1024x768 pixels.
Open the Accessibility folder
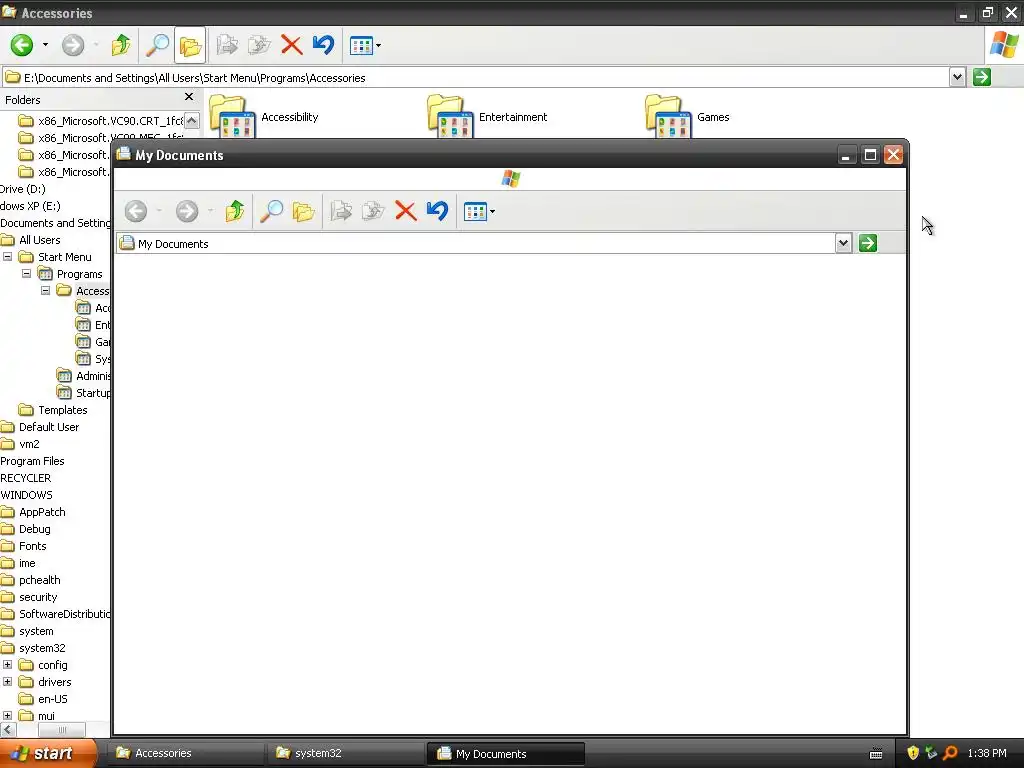tap(264, 116)
